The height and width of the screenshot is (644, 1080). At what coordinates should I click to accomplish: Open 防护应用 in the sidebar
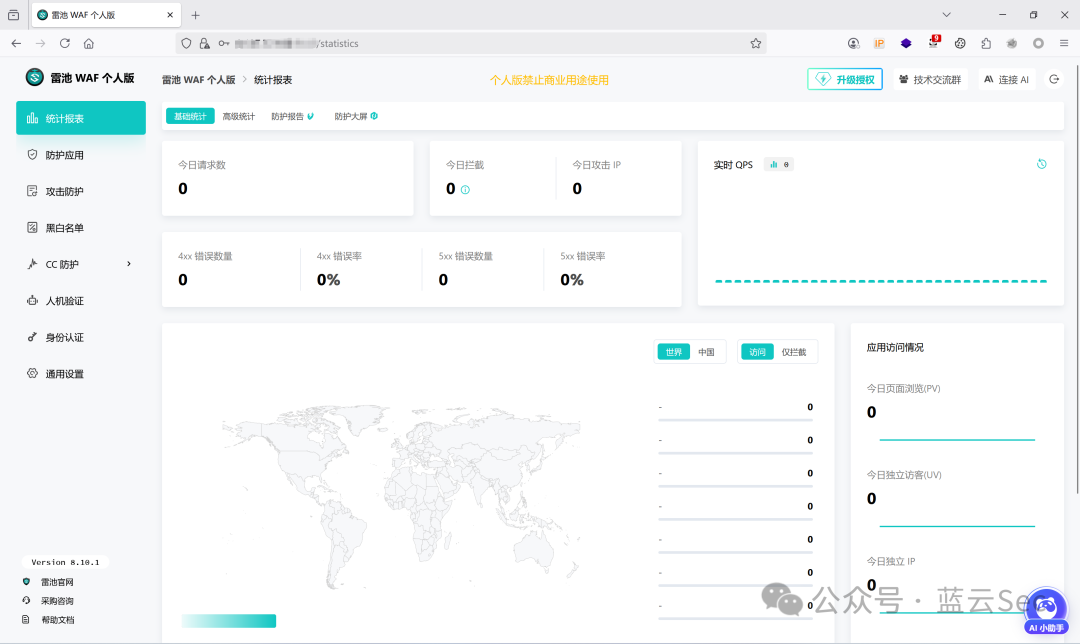coord(81,155)
